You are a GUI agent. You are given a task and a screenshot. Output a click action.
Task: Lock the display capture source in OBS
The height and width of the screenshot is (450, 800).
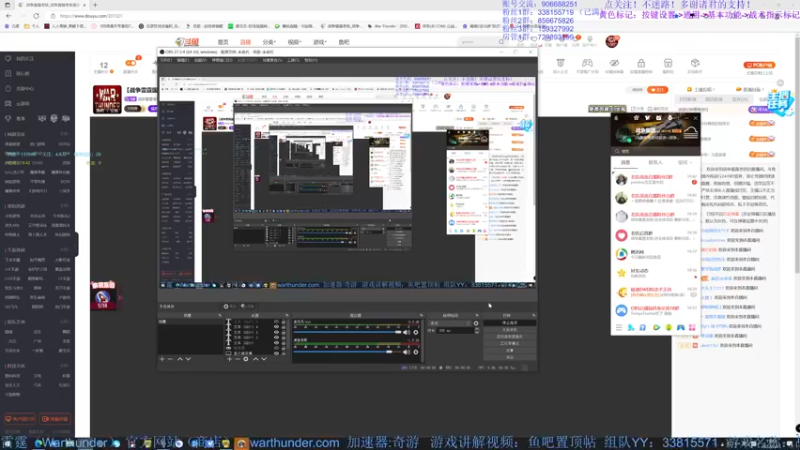(284, 353)
